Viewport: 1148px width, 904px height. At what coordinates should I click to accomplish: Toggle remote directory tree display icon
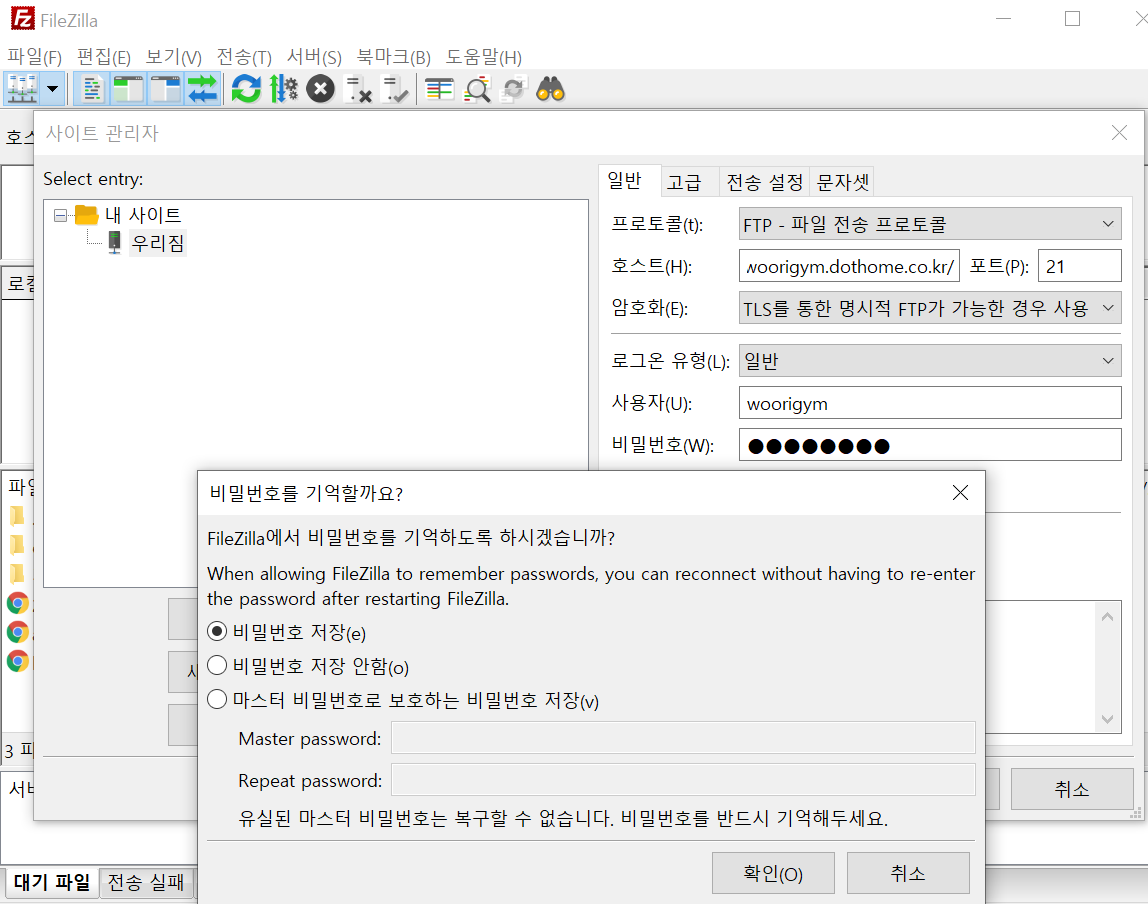tap(165, 89)
